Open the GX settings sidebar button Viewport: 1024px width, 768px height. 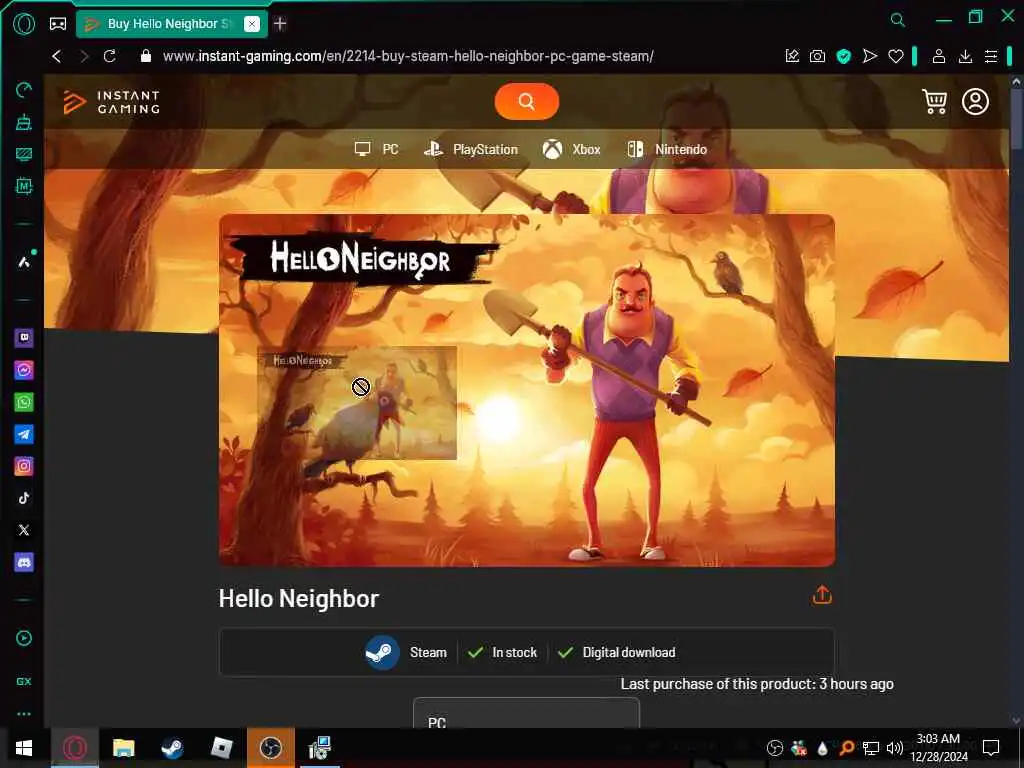[24, 681]
